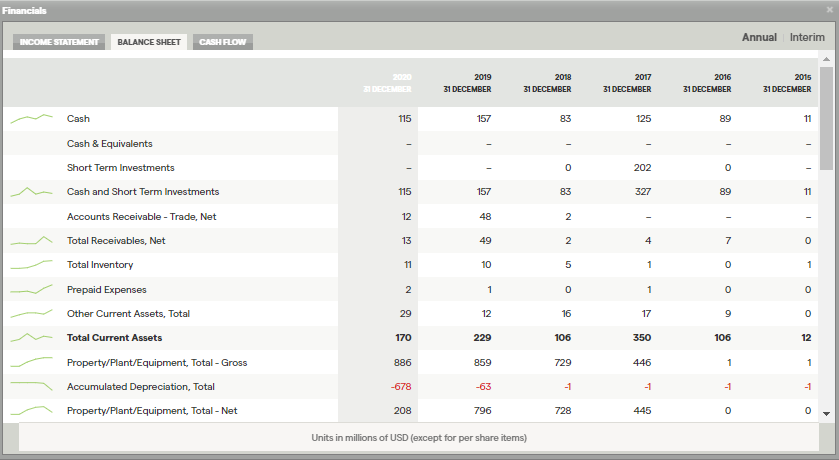Click 2020 PP&E Gross value 886
Viewport: 839px width, 460px height.
402,363
